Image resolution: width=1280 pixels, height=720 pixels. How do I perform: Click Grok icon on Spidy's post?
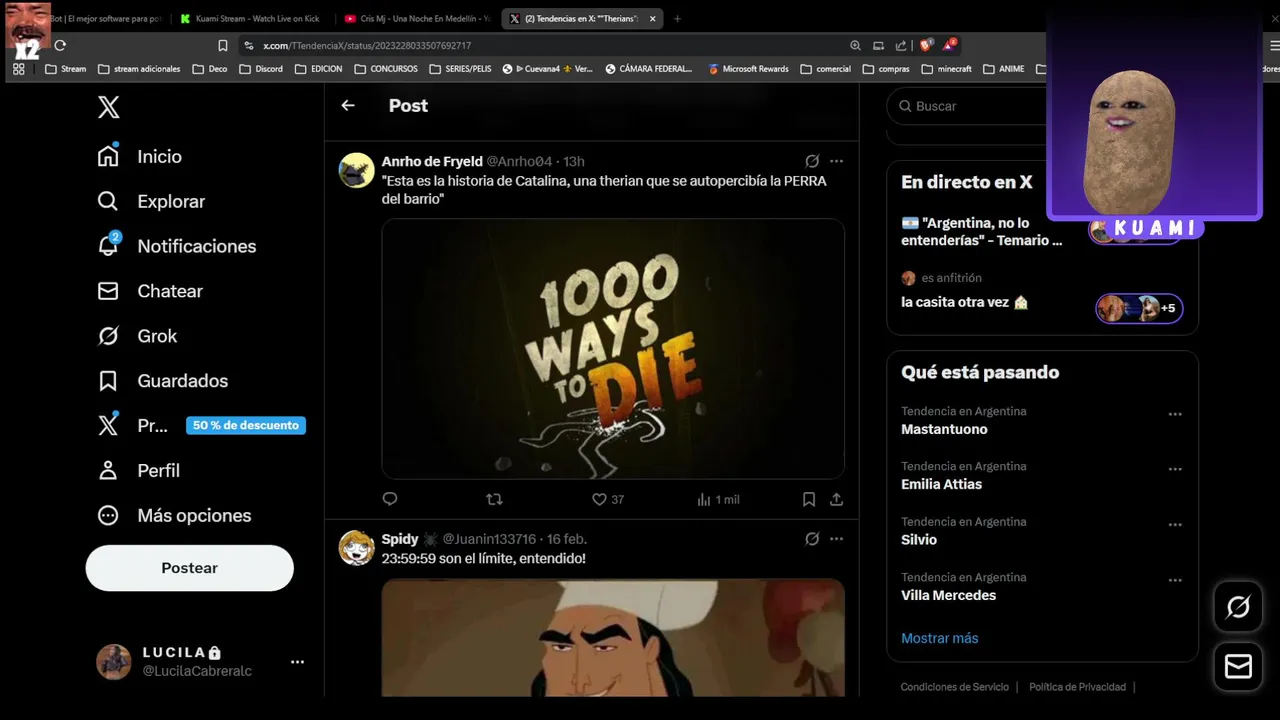[x=812, y=539]
